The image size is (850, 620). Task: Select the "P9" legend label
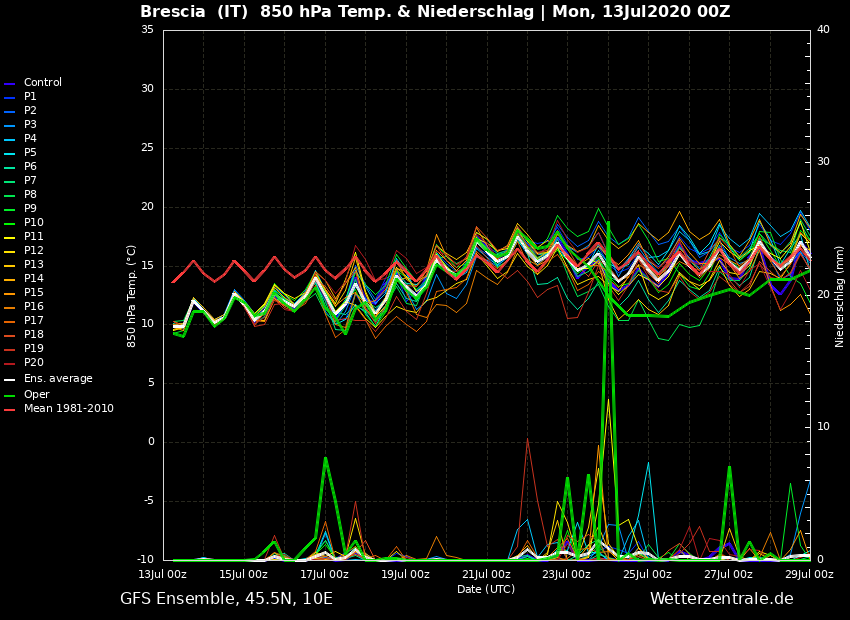click(x=30, y=209)
